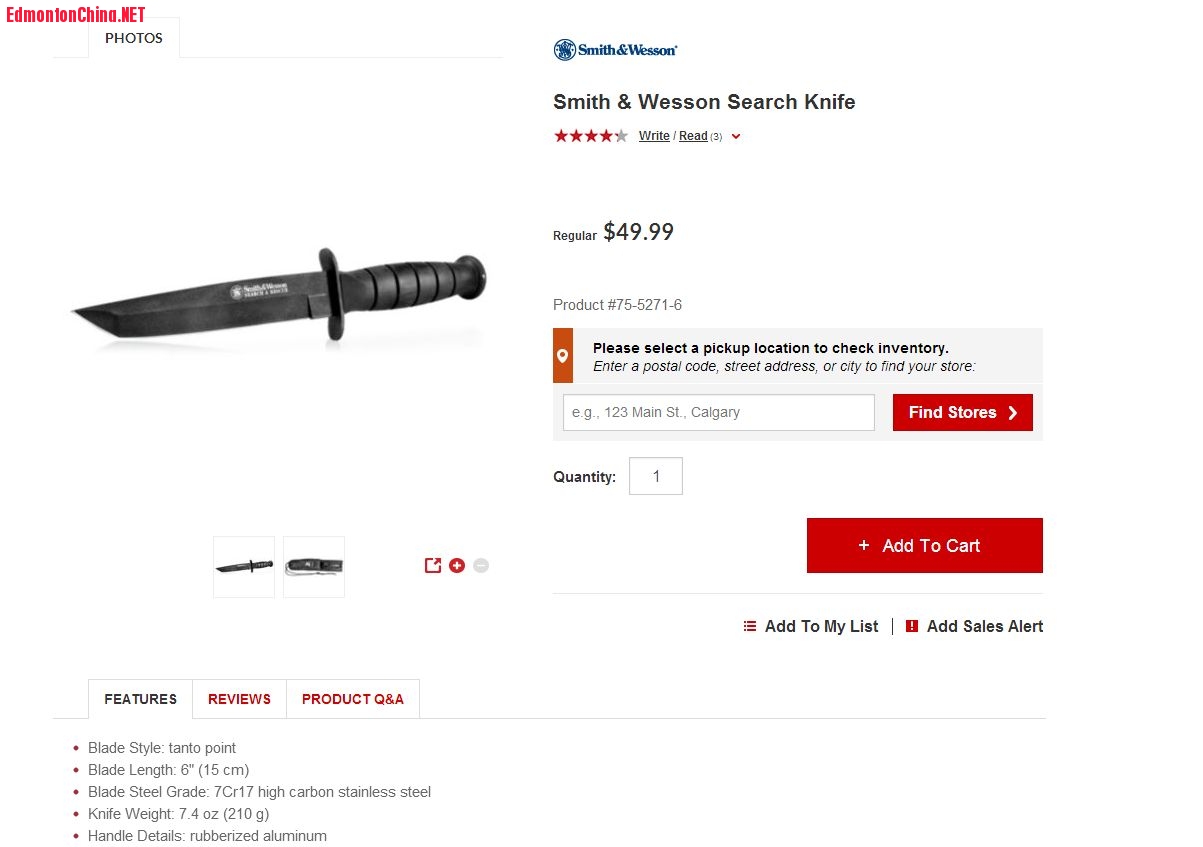Click the grey zoom-out minus icon
Image resolution: width=1203 pixels, height=847 pixels.
pyautogui.click(x=481, y=565)
